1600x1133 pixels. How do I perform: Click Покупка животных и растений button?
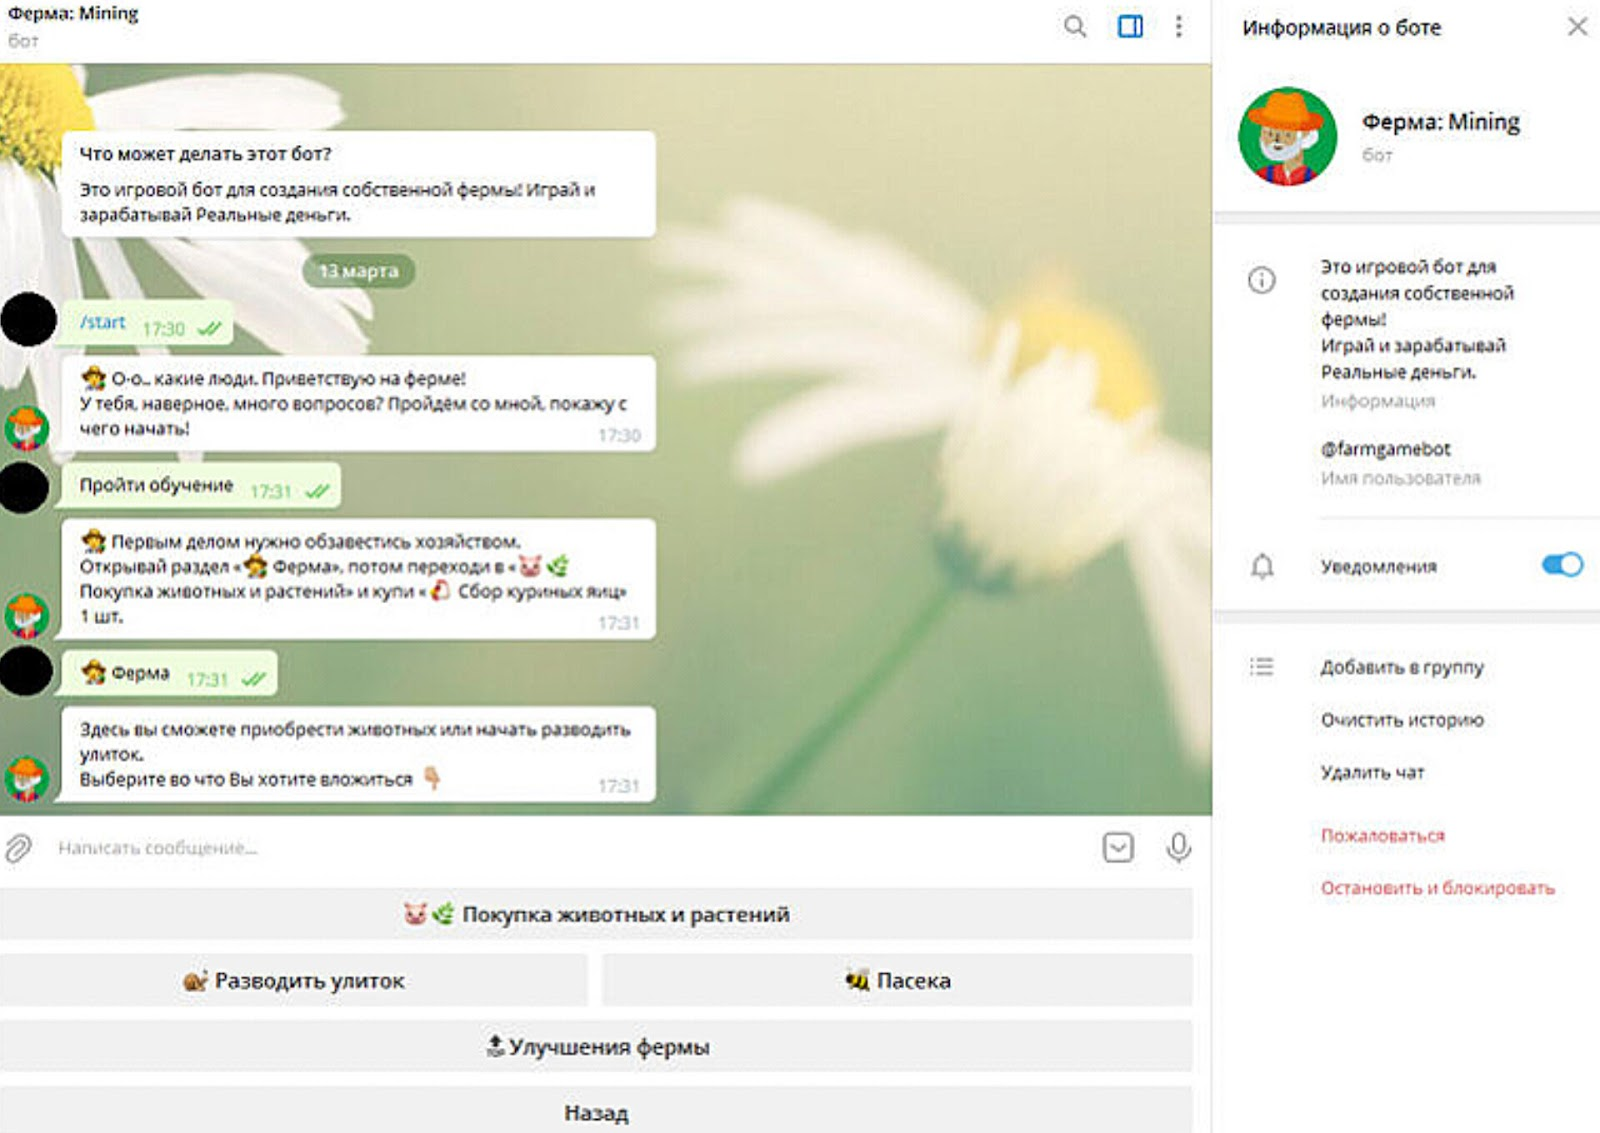[596, 914]
